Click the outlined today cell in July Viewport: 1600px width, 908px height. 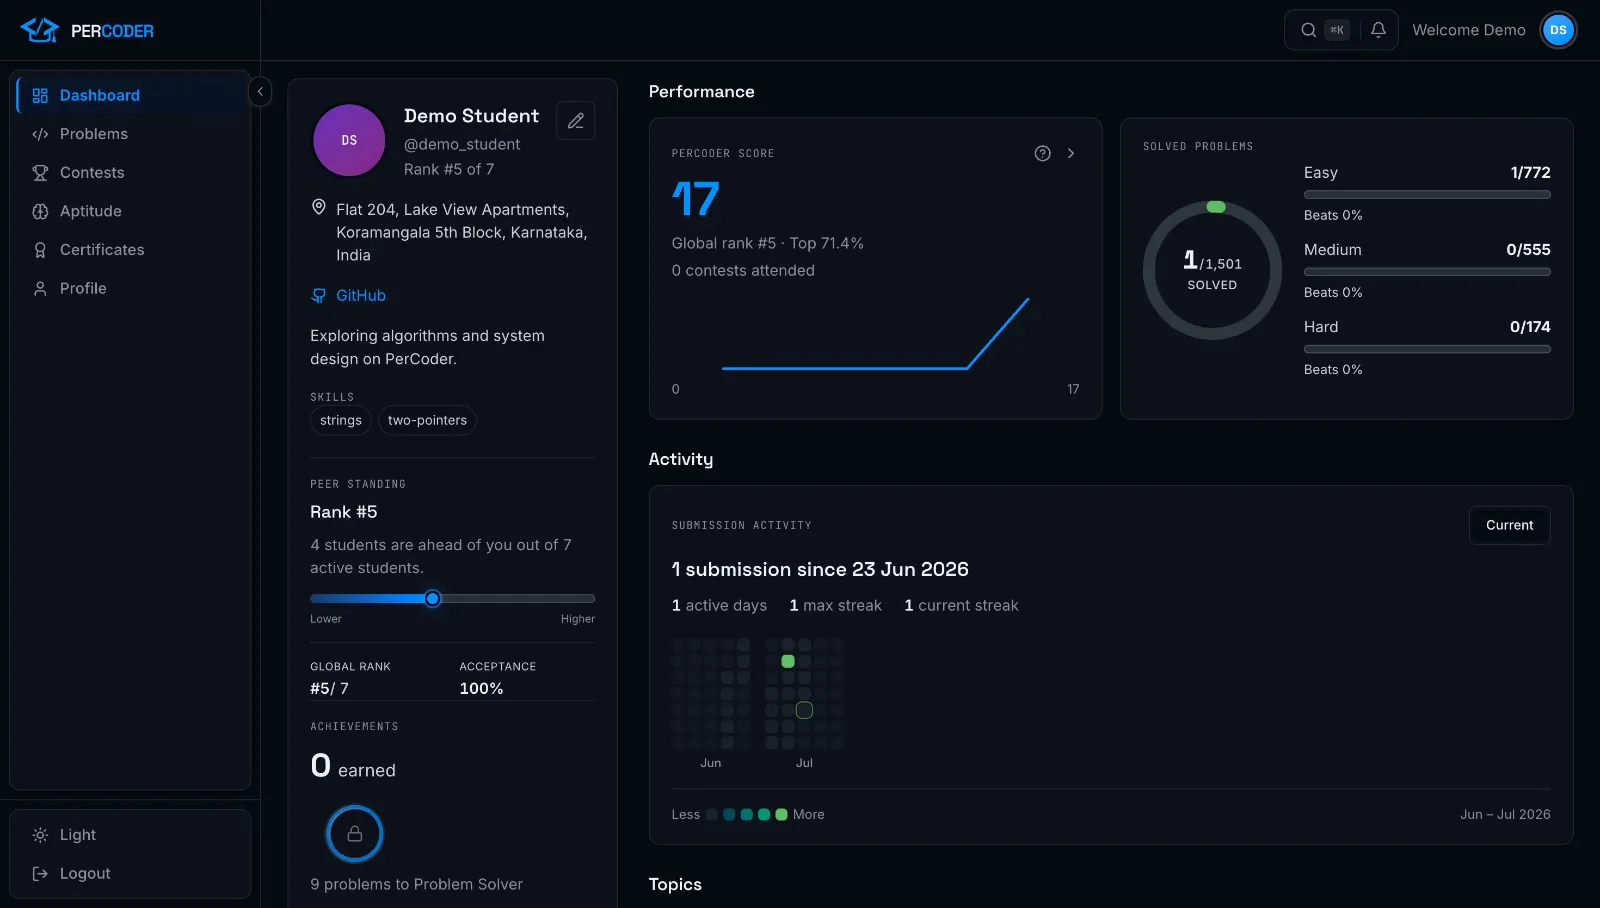pyautogui.click(x=804, y=711)
